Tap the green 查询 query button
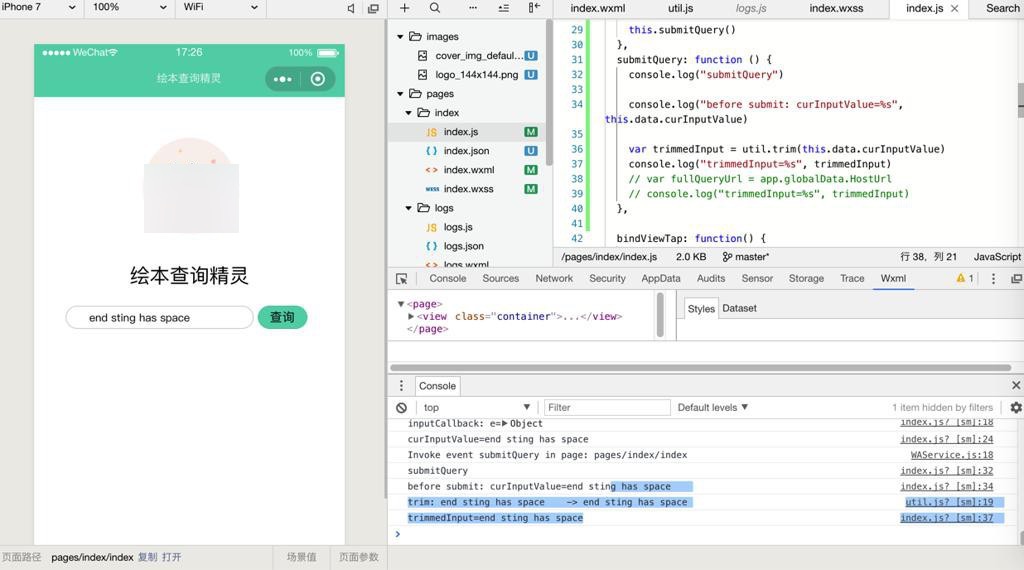Screen dimensions: 1024x570 282,317
